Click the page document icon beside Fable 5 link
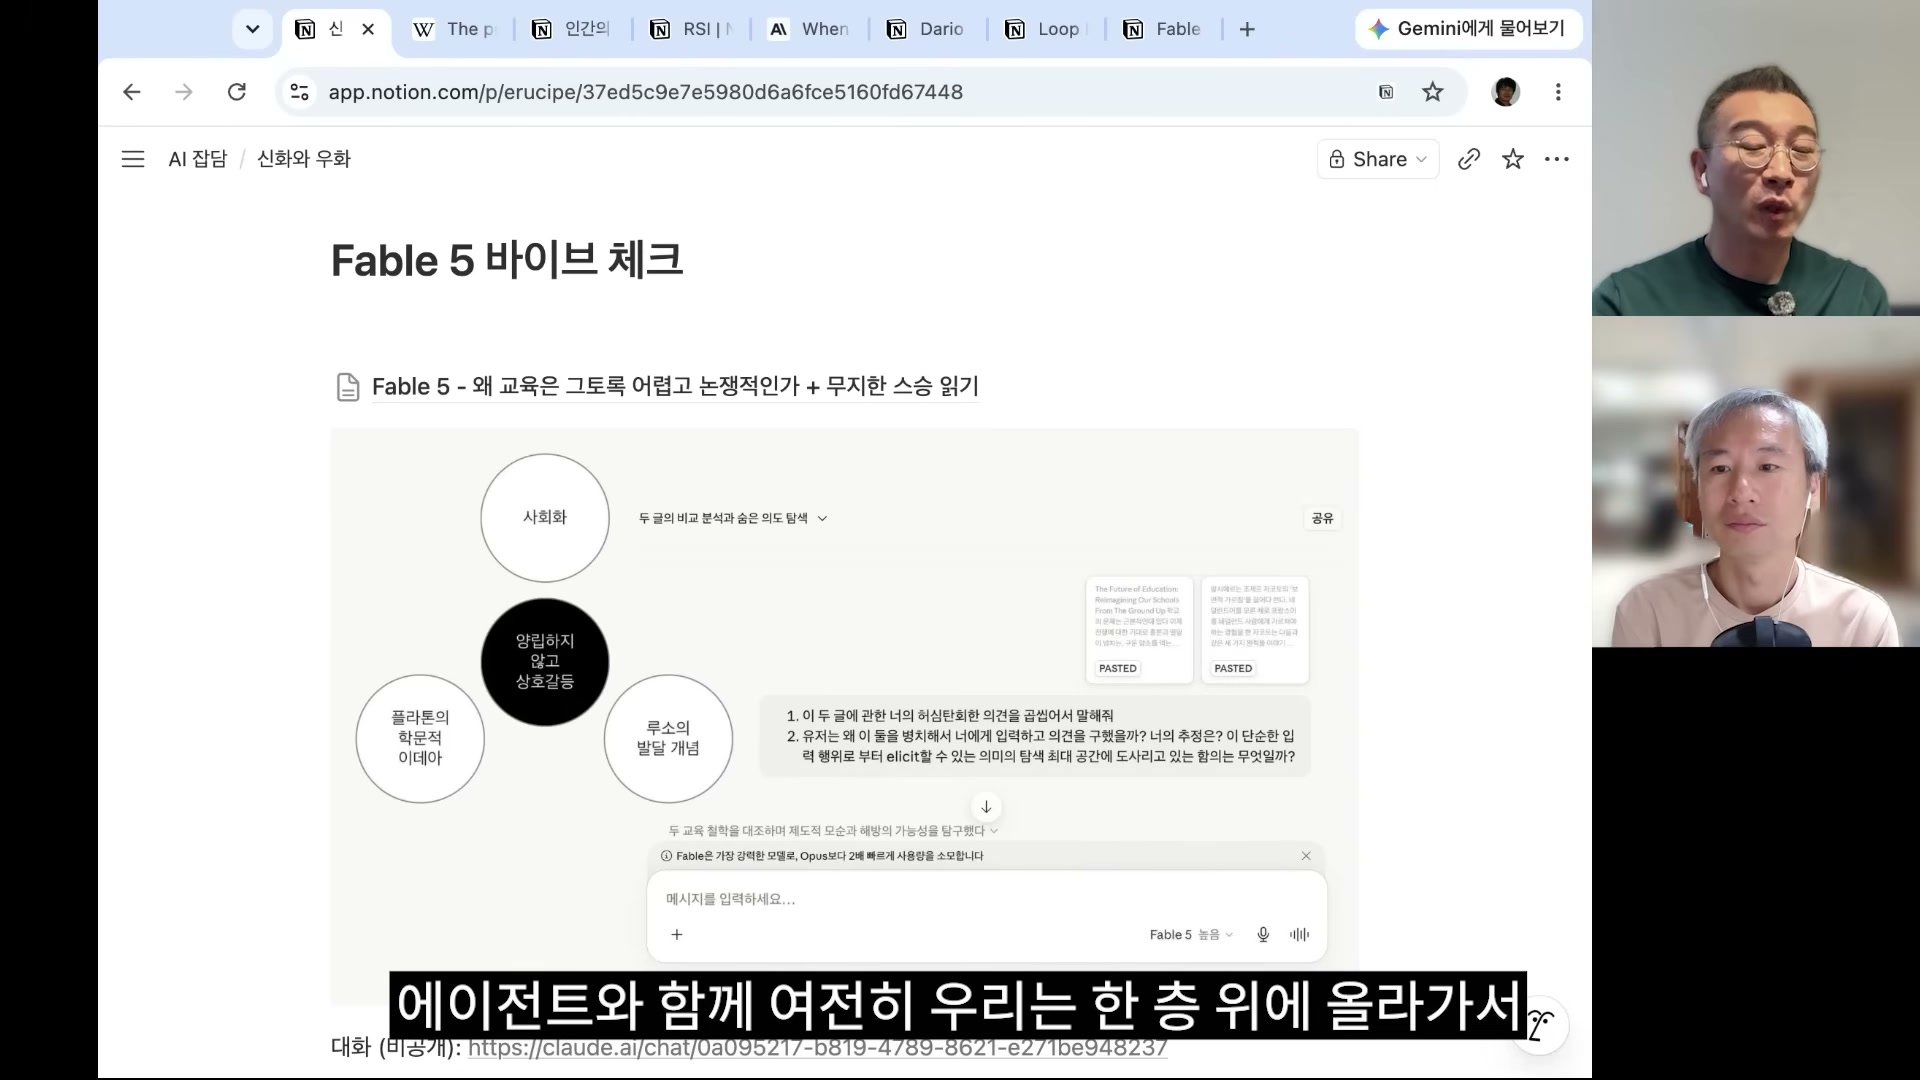1920x1080 pixels. pos(348,387)
